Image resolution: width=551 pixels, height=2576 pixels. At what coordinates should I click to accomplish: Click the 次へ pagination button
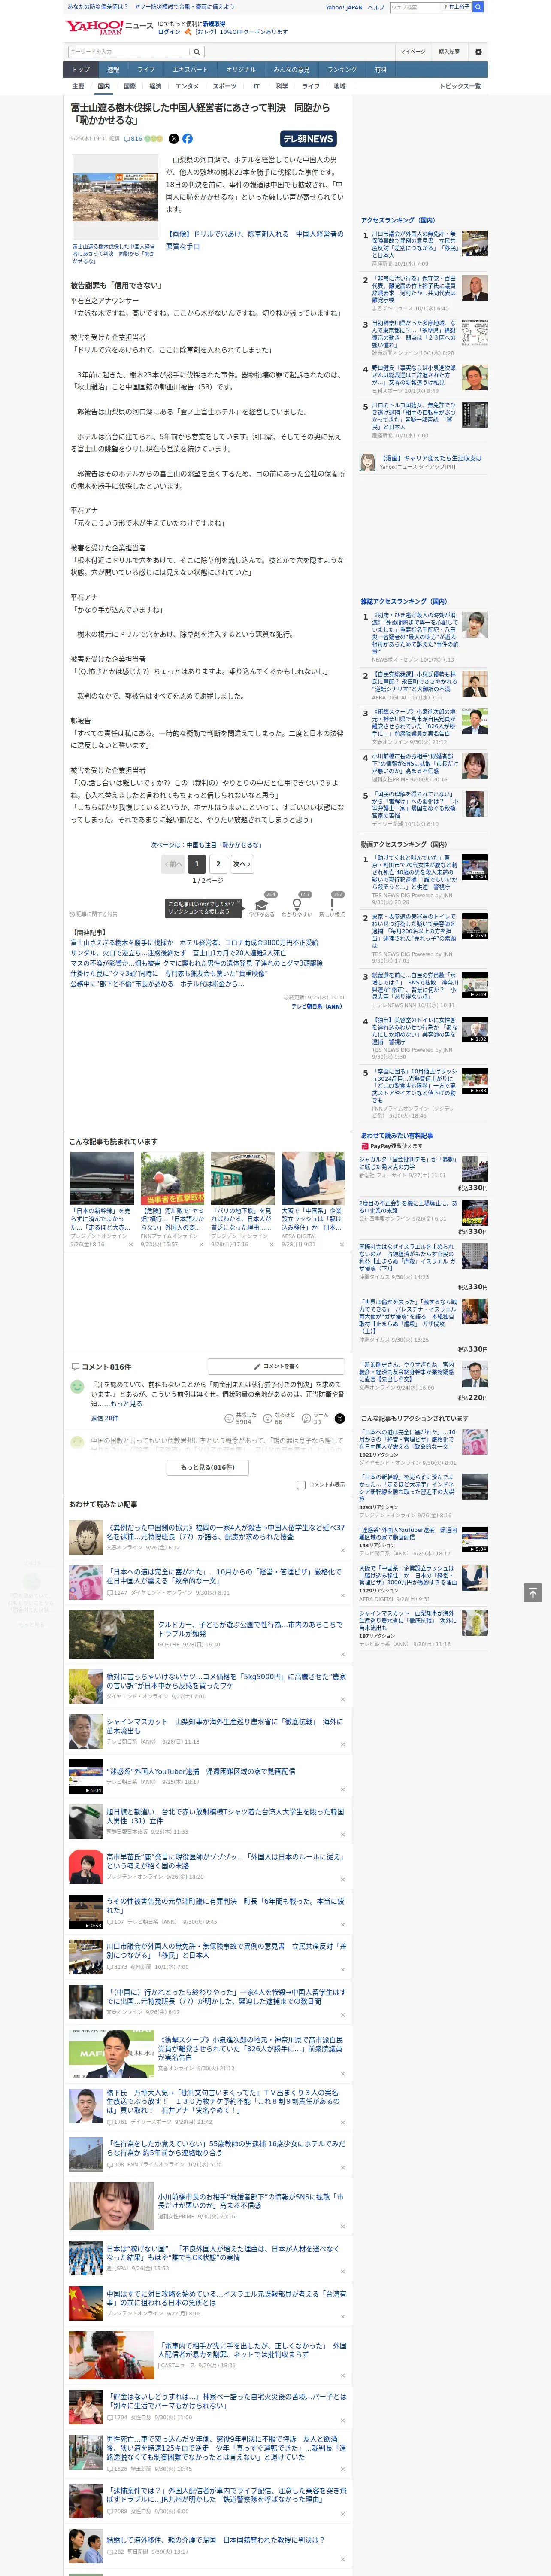click(241, 863)
